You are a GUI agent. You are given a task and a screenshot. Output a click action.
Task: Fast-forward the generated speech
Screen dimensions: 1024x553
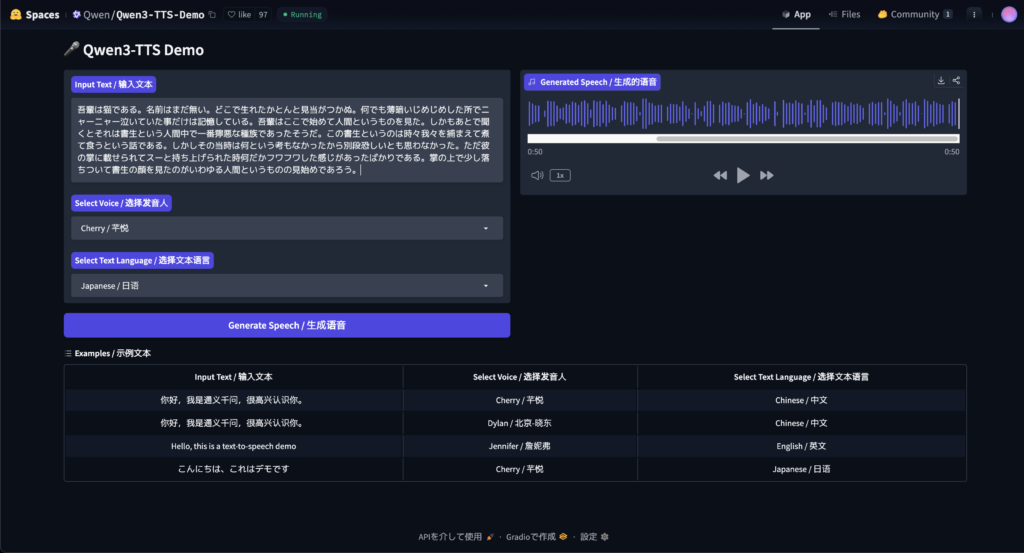[767, 175]
